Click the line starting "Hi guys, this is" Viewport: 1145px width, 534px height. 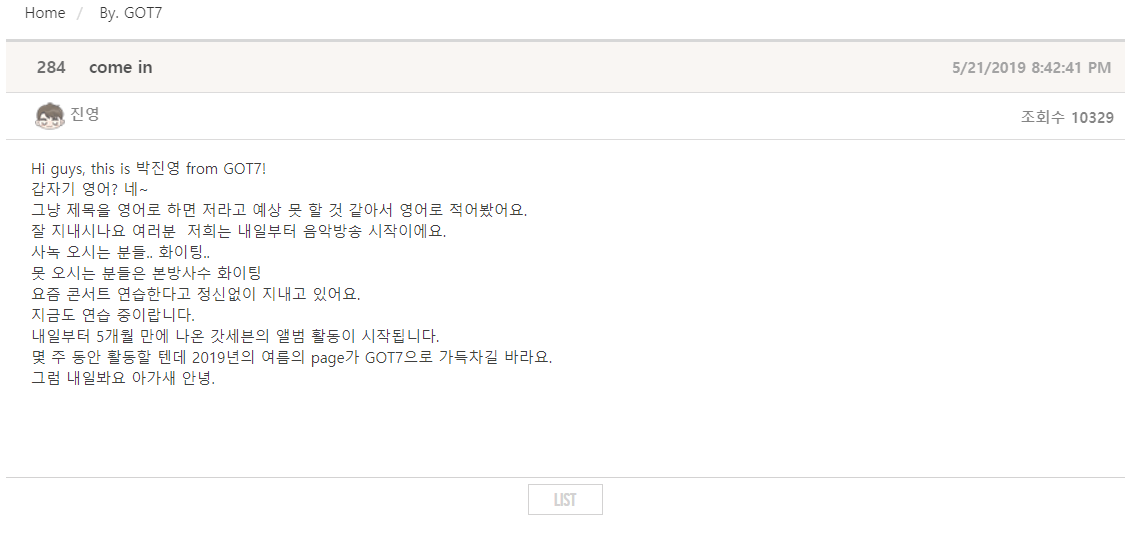tap(149, 169)
